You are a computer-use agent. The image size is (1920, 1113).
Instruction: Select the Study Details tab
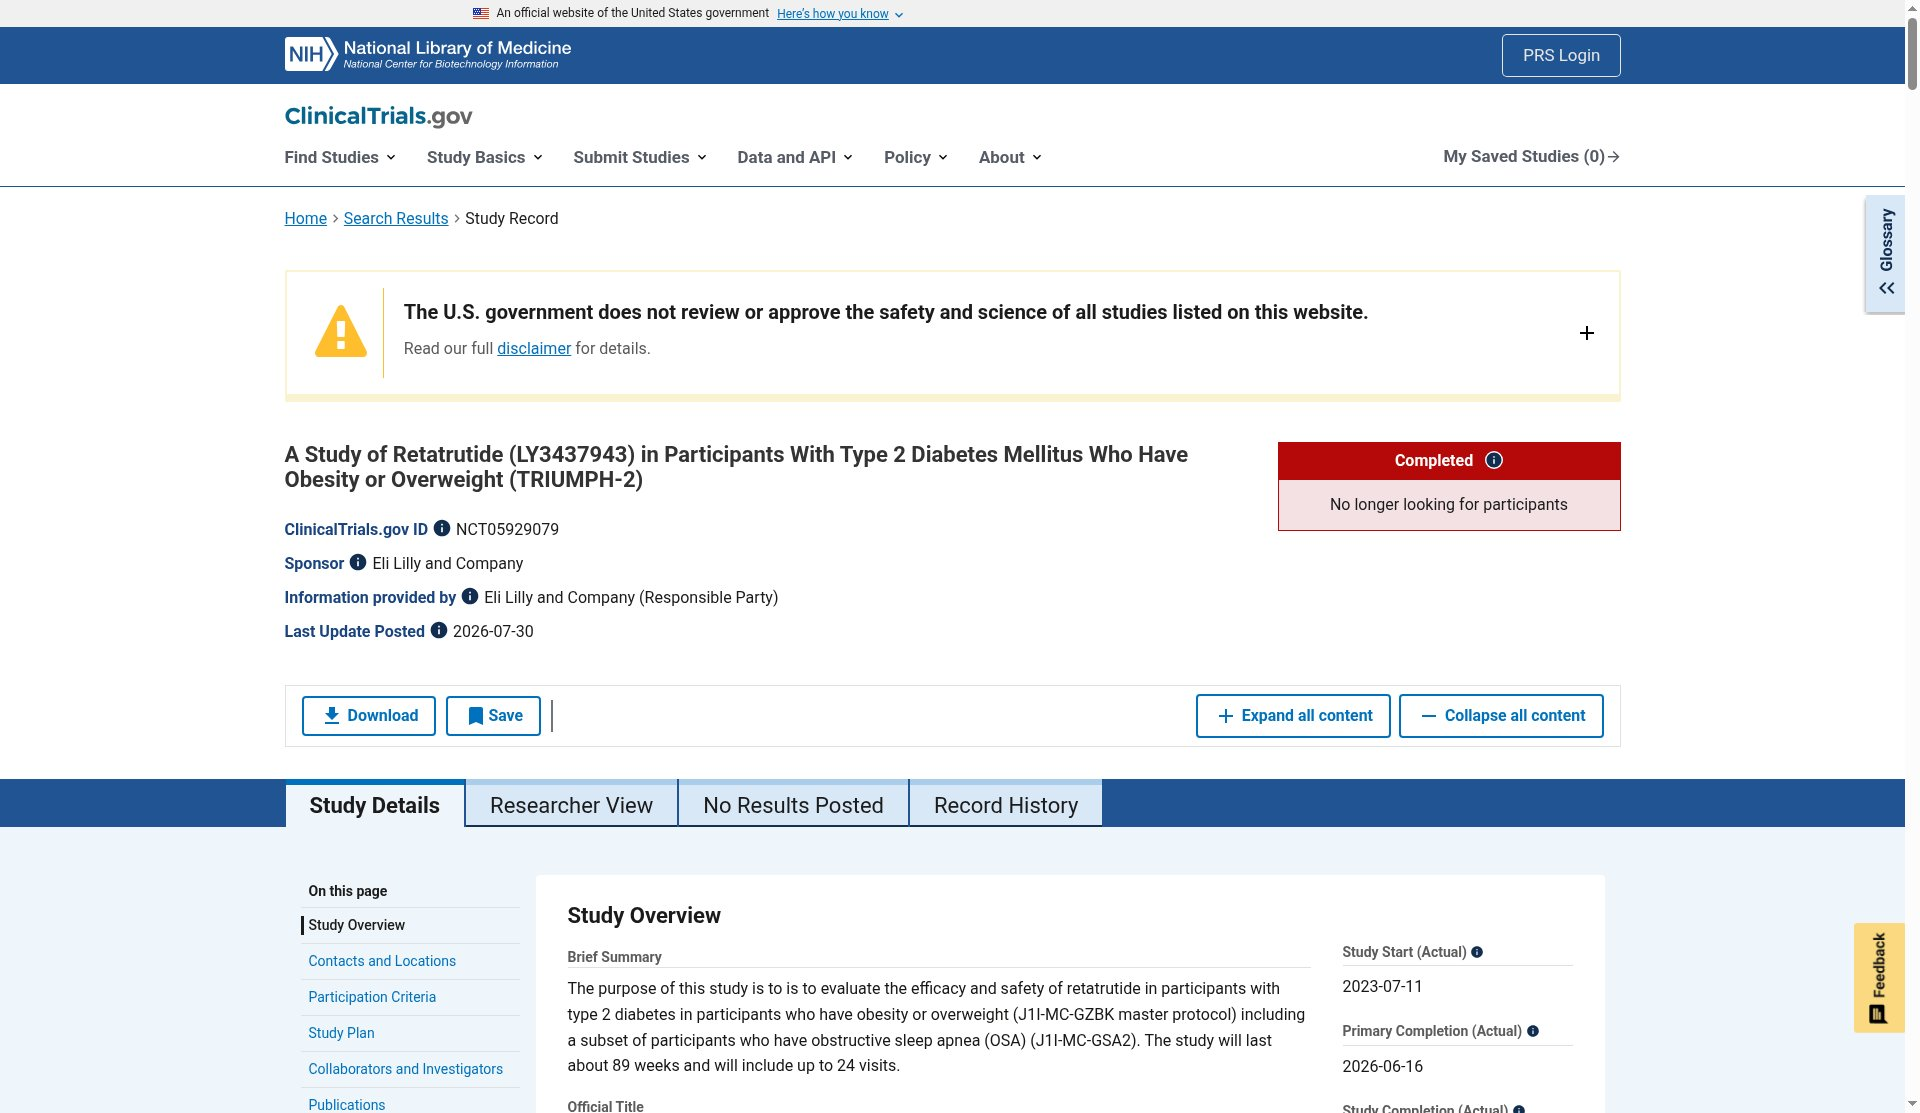click(375, 805)
